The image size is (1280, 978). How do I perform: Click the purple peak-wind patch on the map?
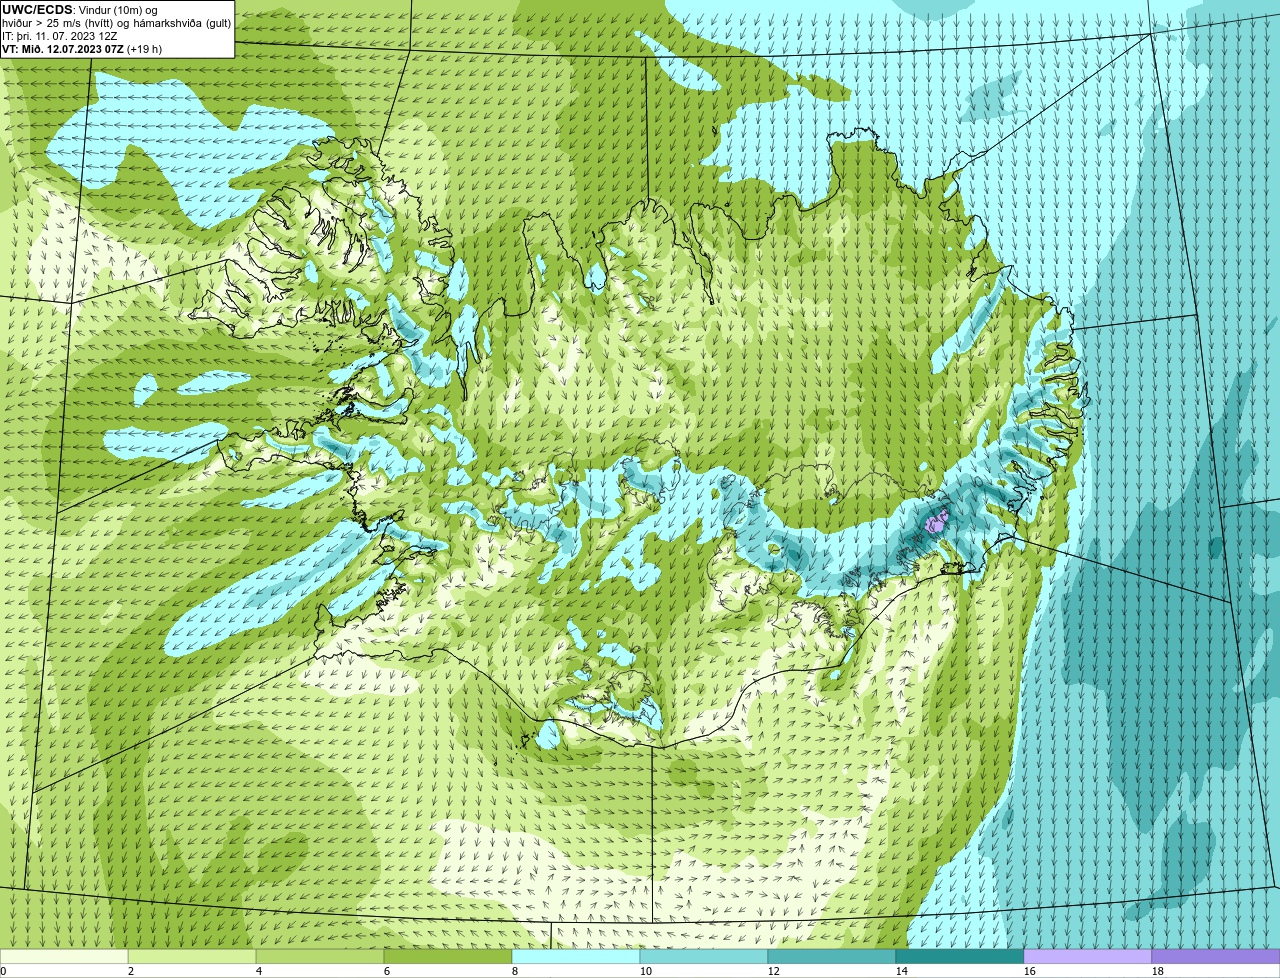point(937,522)
